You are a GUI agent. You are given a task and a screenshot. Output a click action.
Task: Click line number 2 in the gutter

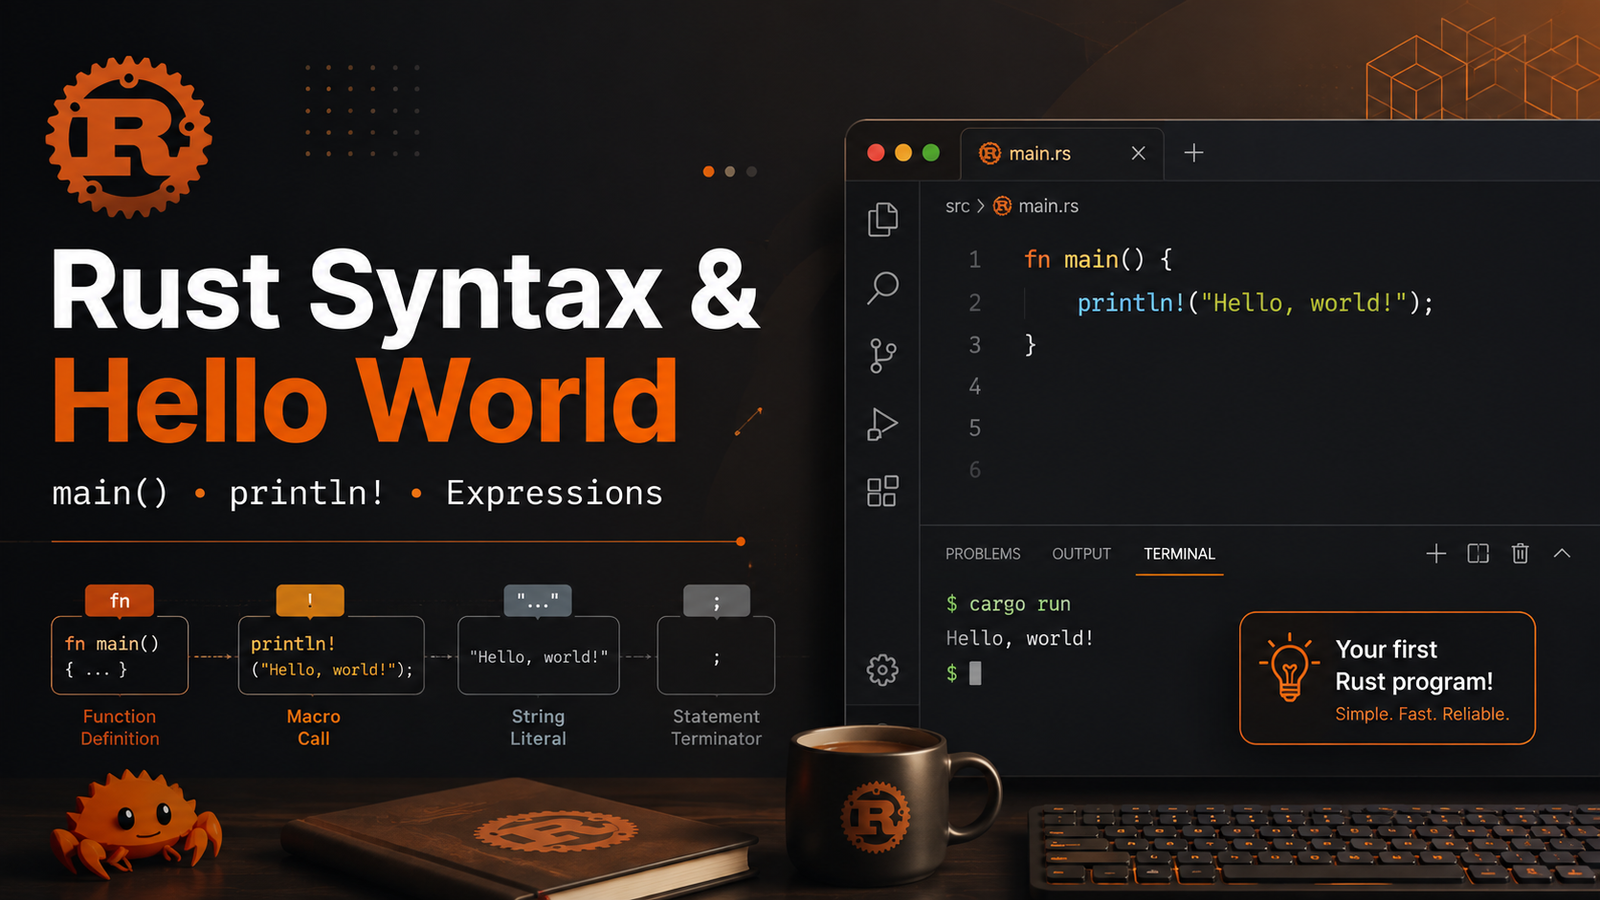975,303
